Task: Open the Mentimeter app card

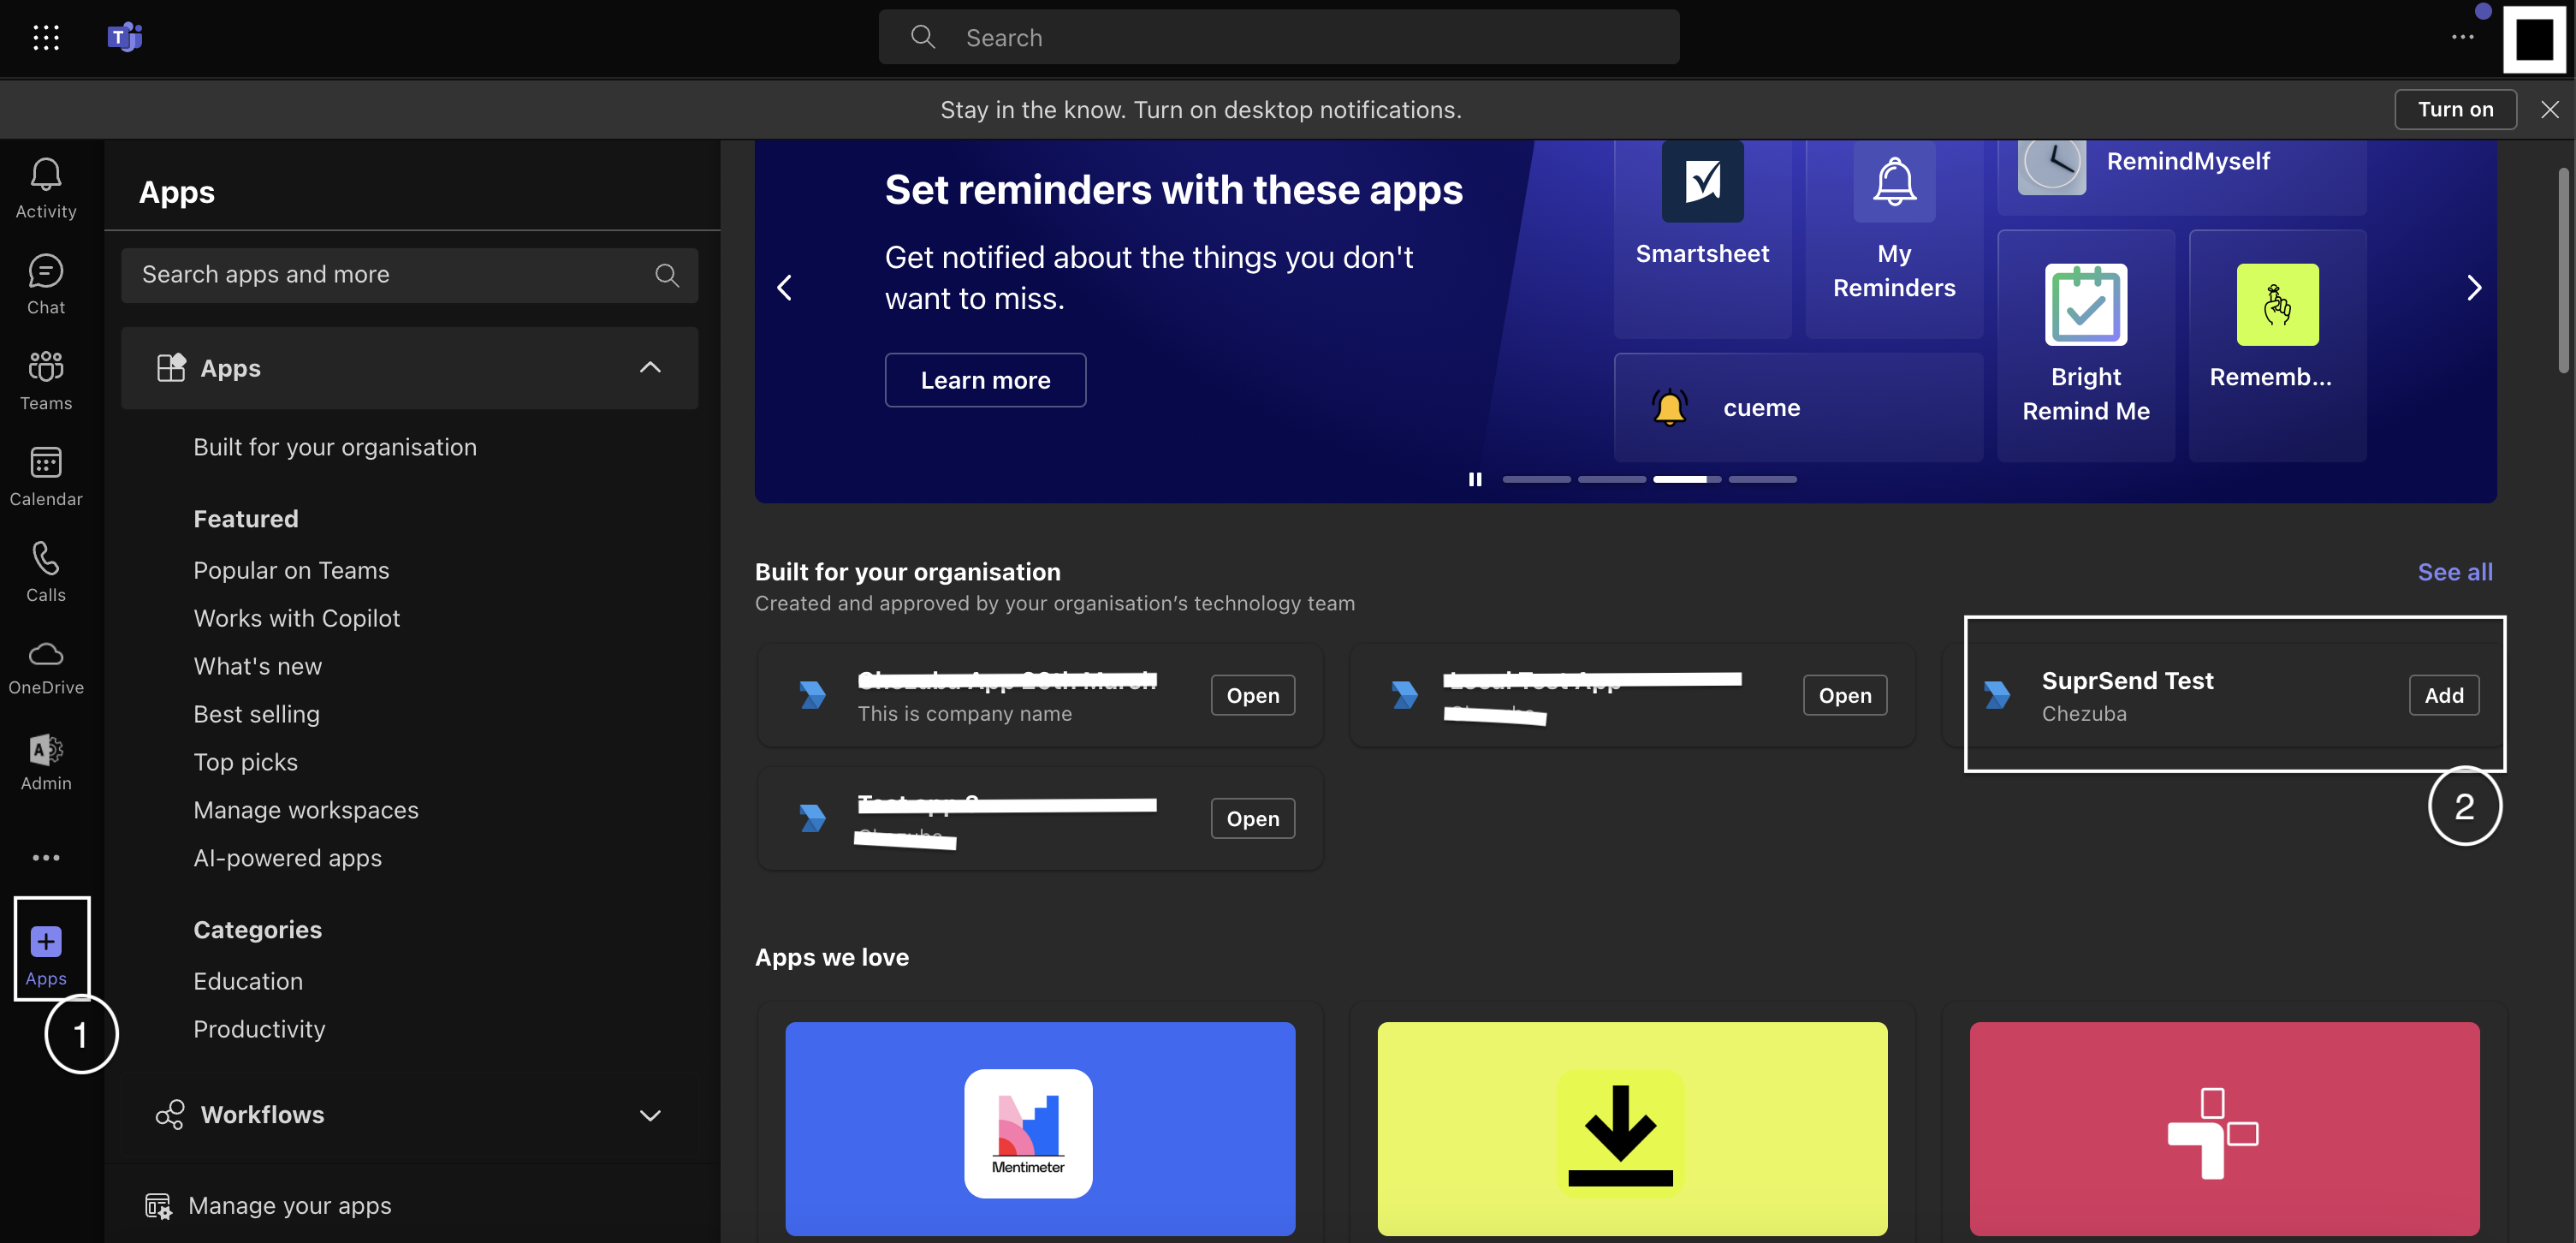Action: coord(1040,1128)
